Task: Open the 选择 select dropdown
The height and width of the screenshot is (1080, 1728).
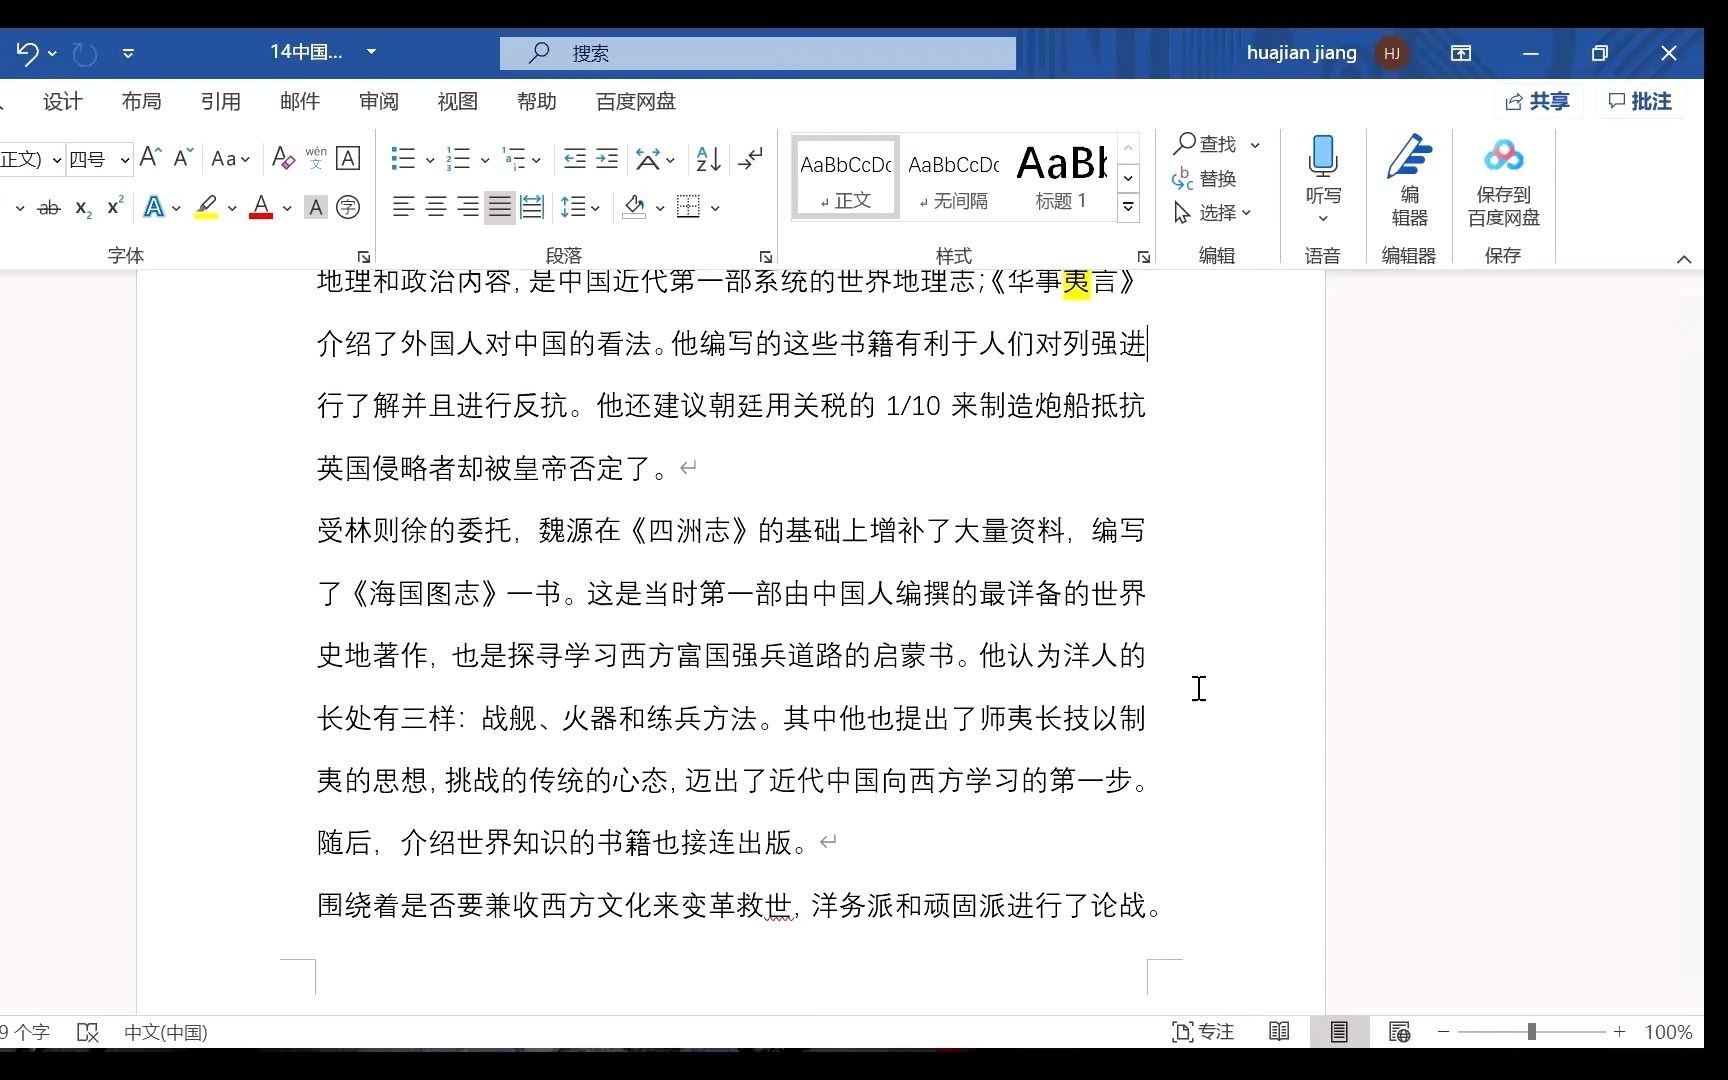Action: coord(1212,212)
